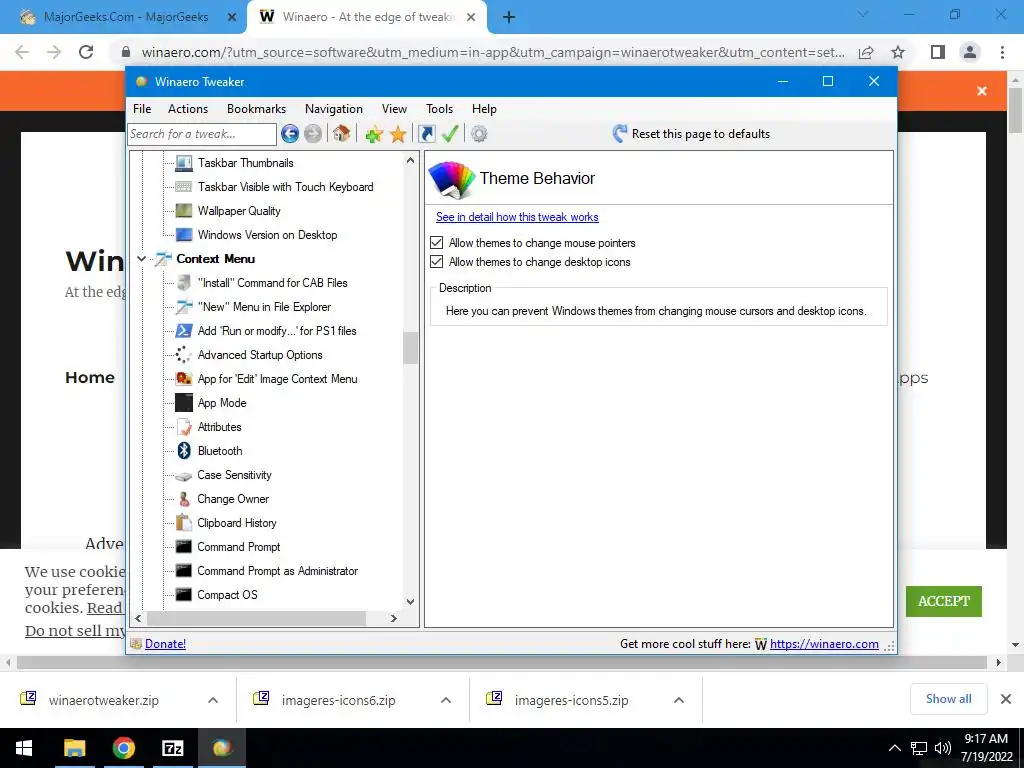The height and width of the screenshot is (768, 1024).
Task: Click Reset this page to defaults
Action: click(692, 134)
